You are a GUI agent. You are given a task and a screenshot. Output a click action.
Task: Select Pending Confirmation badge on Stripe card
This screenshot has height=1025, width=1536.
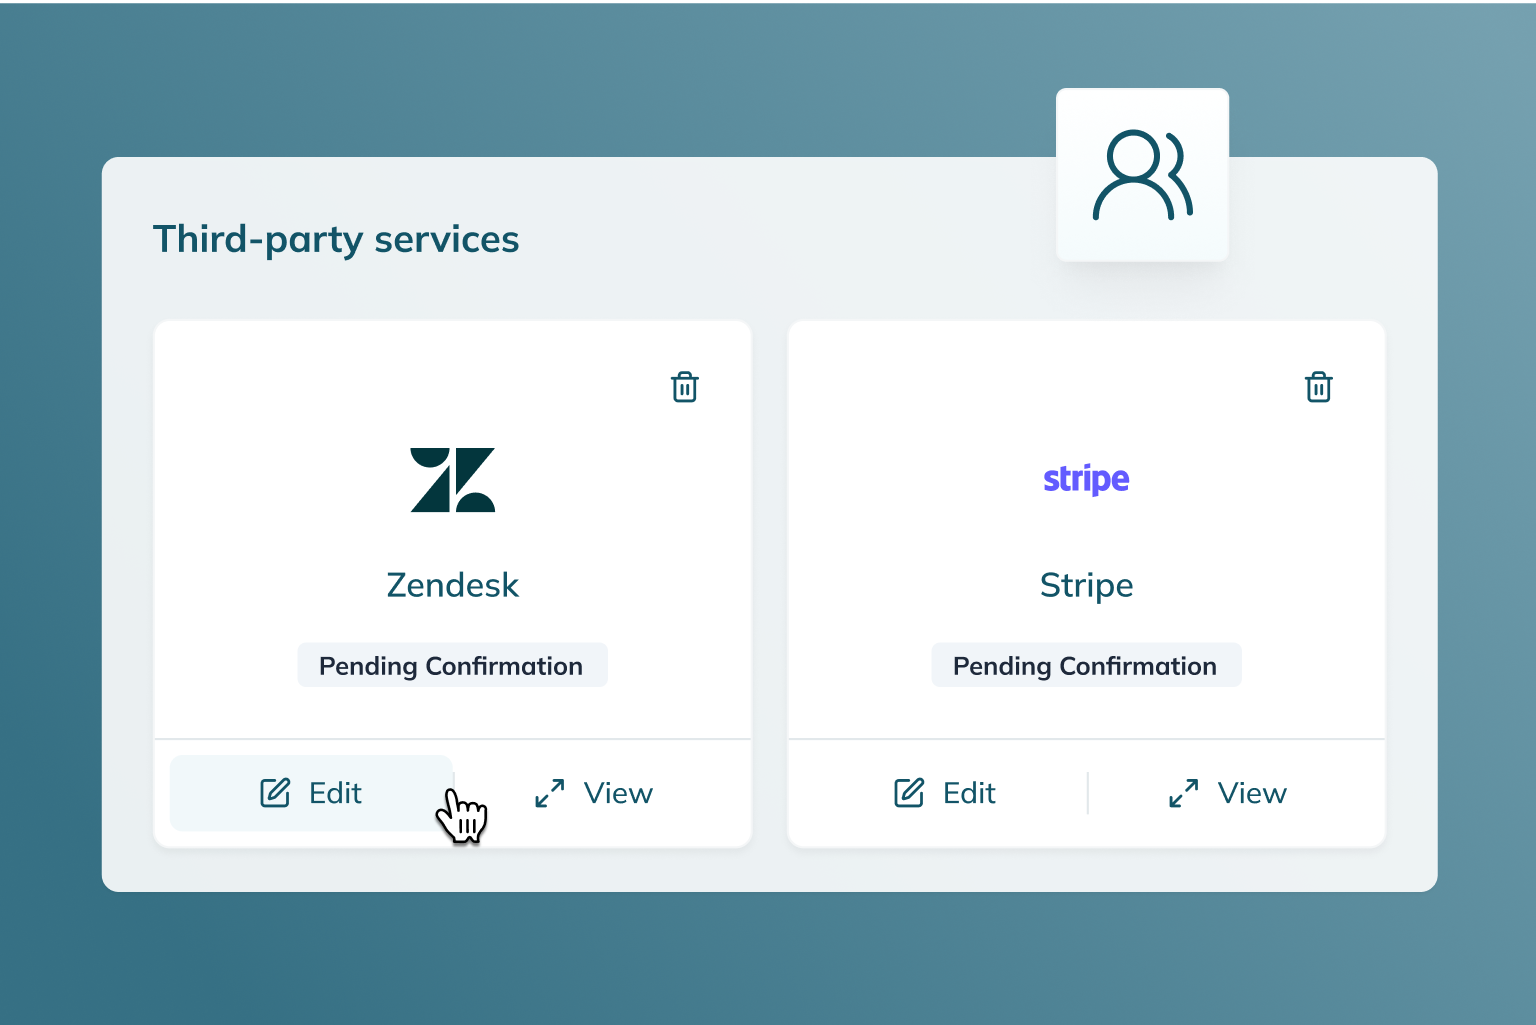tap(1086, 665)
